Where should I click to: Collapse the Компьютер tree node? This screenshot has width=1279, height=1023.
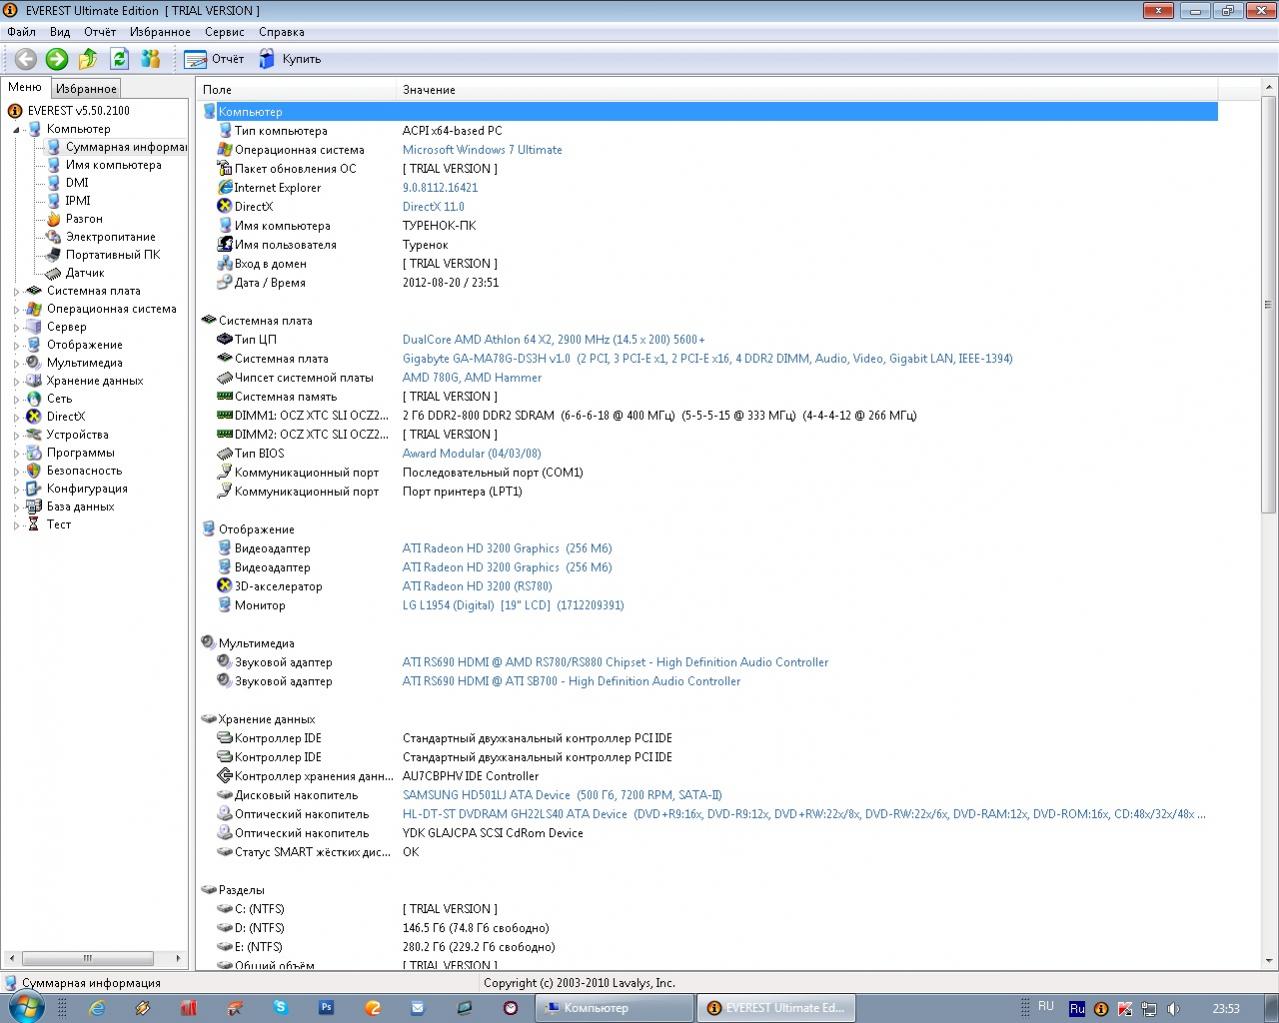tap(17, 129)
